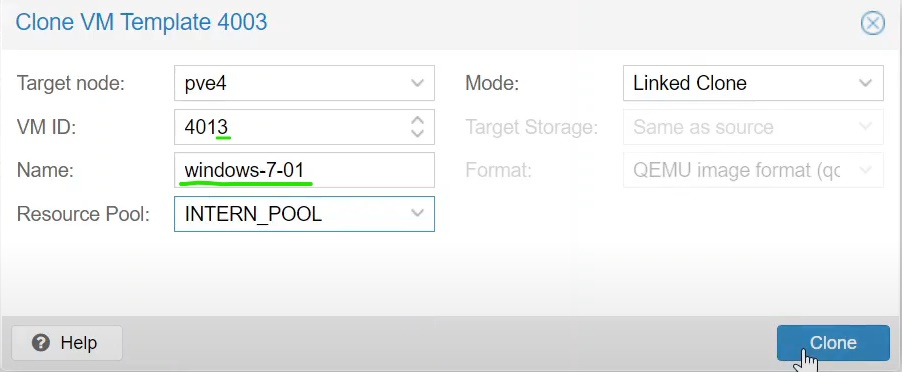The width and height of the screenshot is (902, 372).
Task: Open the Mode dropdown arrow
Action: [x=866, y=83]
